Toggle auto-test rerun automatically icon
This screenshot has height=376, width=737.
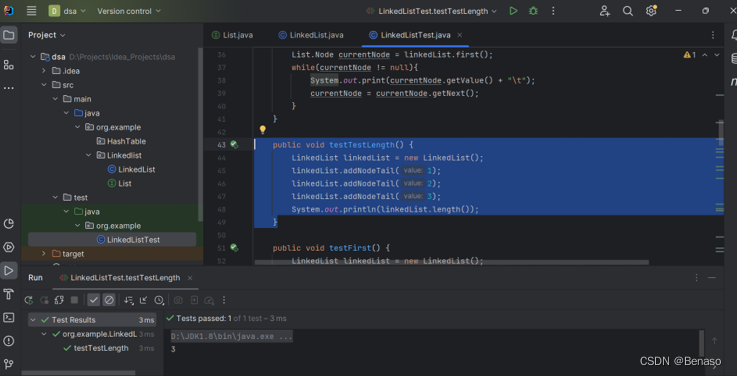pyautogui.click(x=59, y=300)
